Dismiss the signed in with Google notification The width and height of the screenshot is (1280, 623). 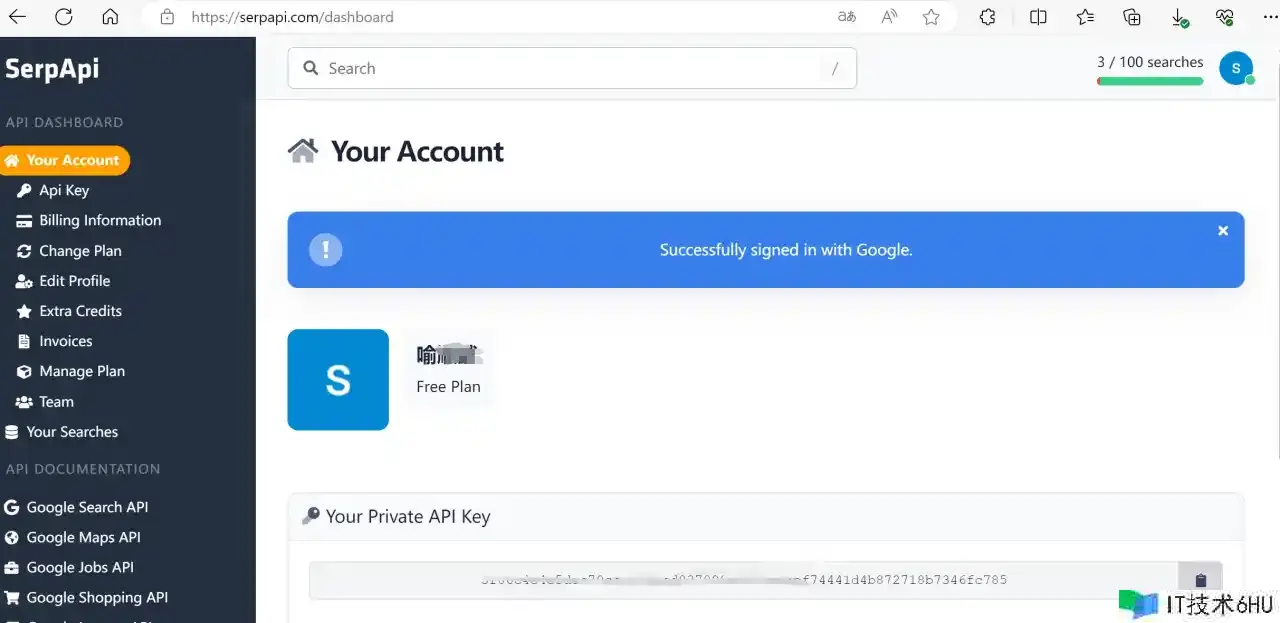[x=1222, y=231]
